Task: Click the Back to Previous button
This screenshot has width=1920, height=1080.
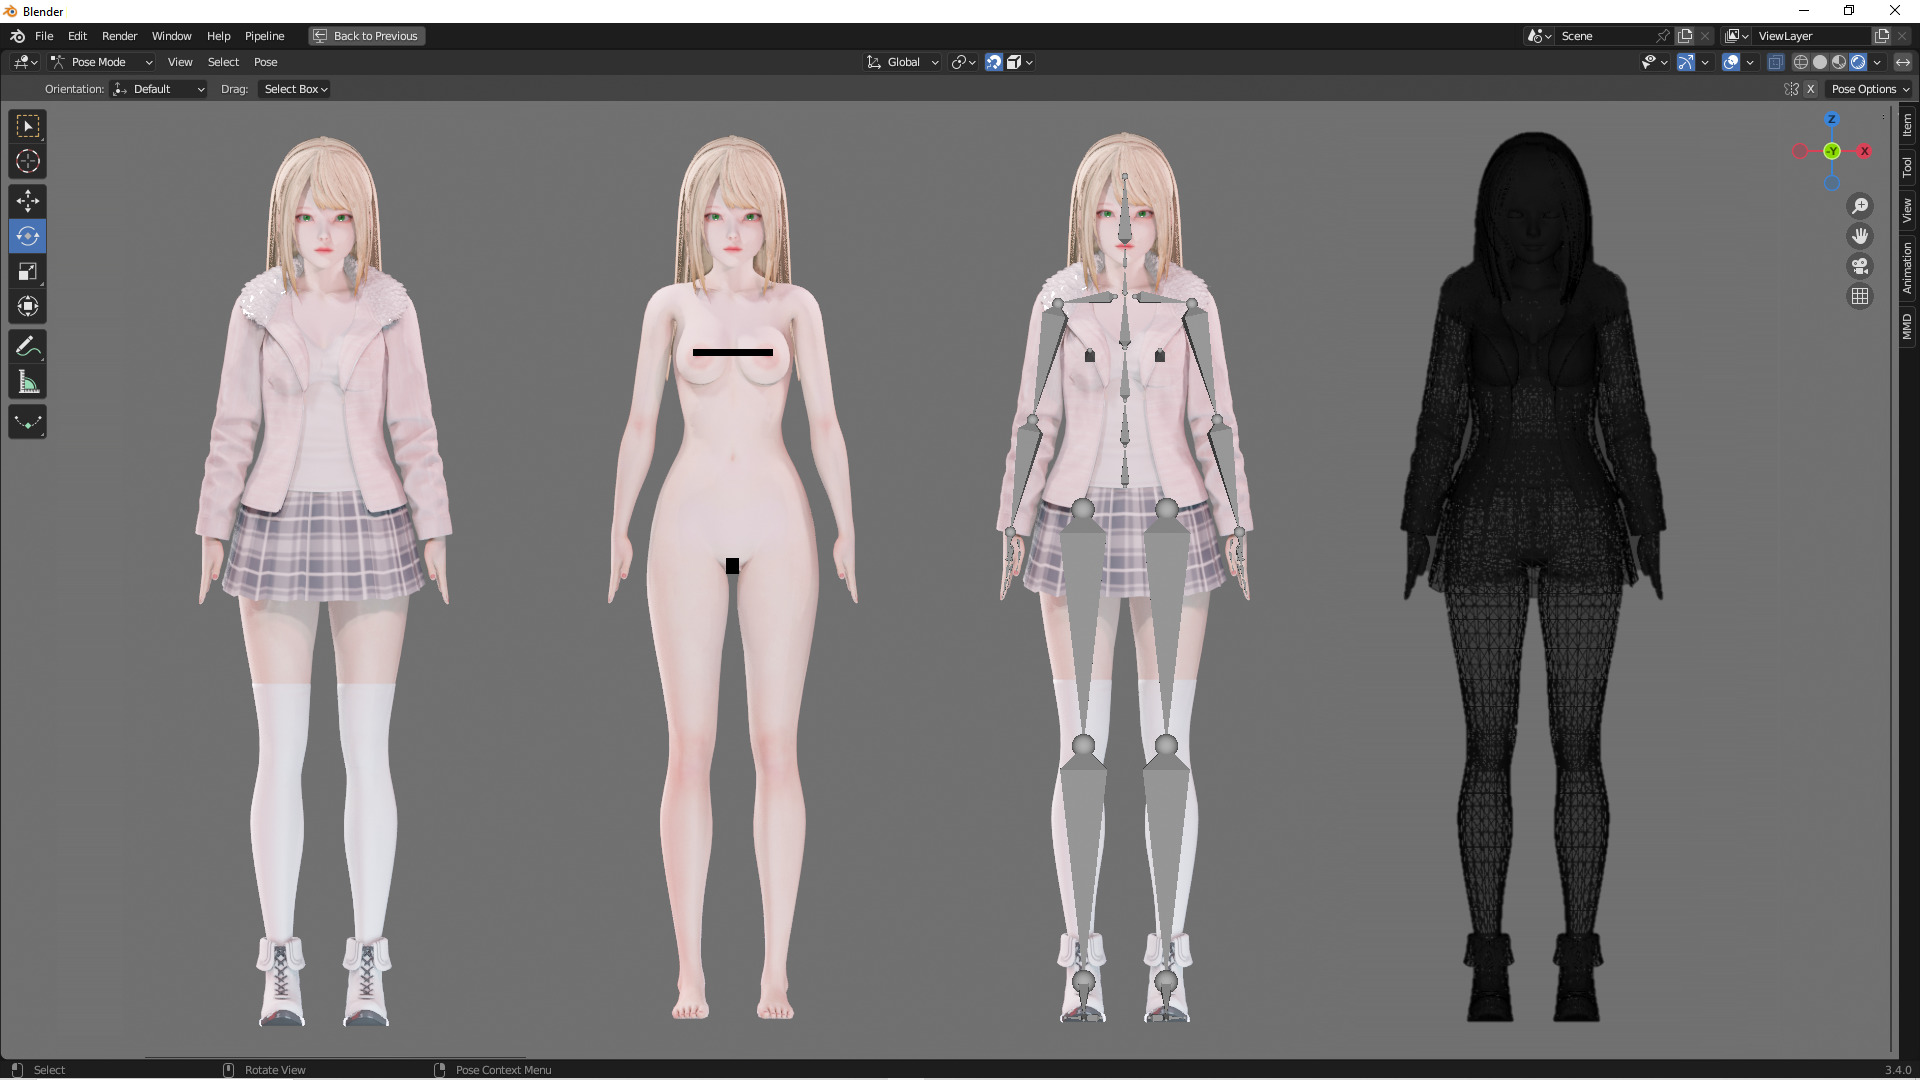Action: (x=366, y=36)
